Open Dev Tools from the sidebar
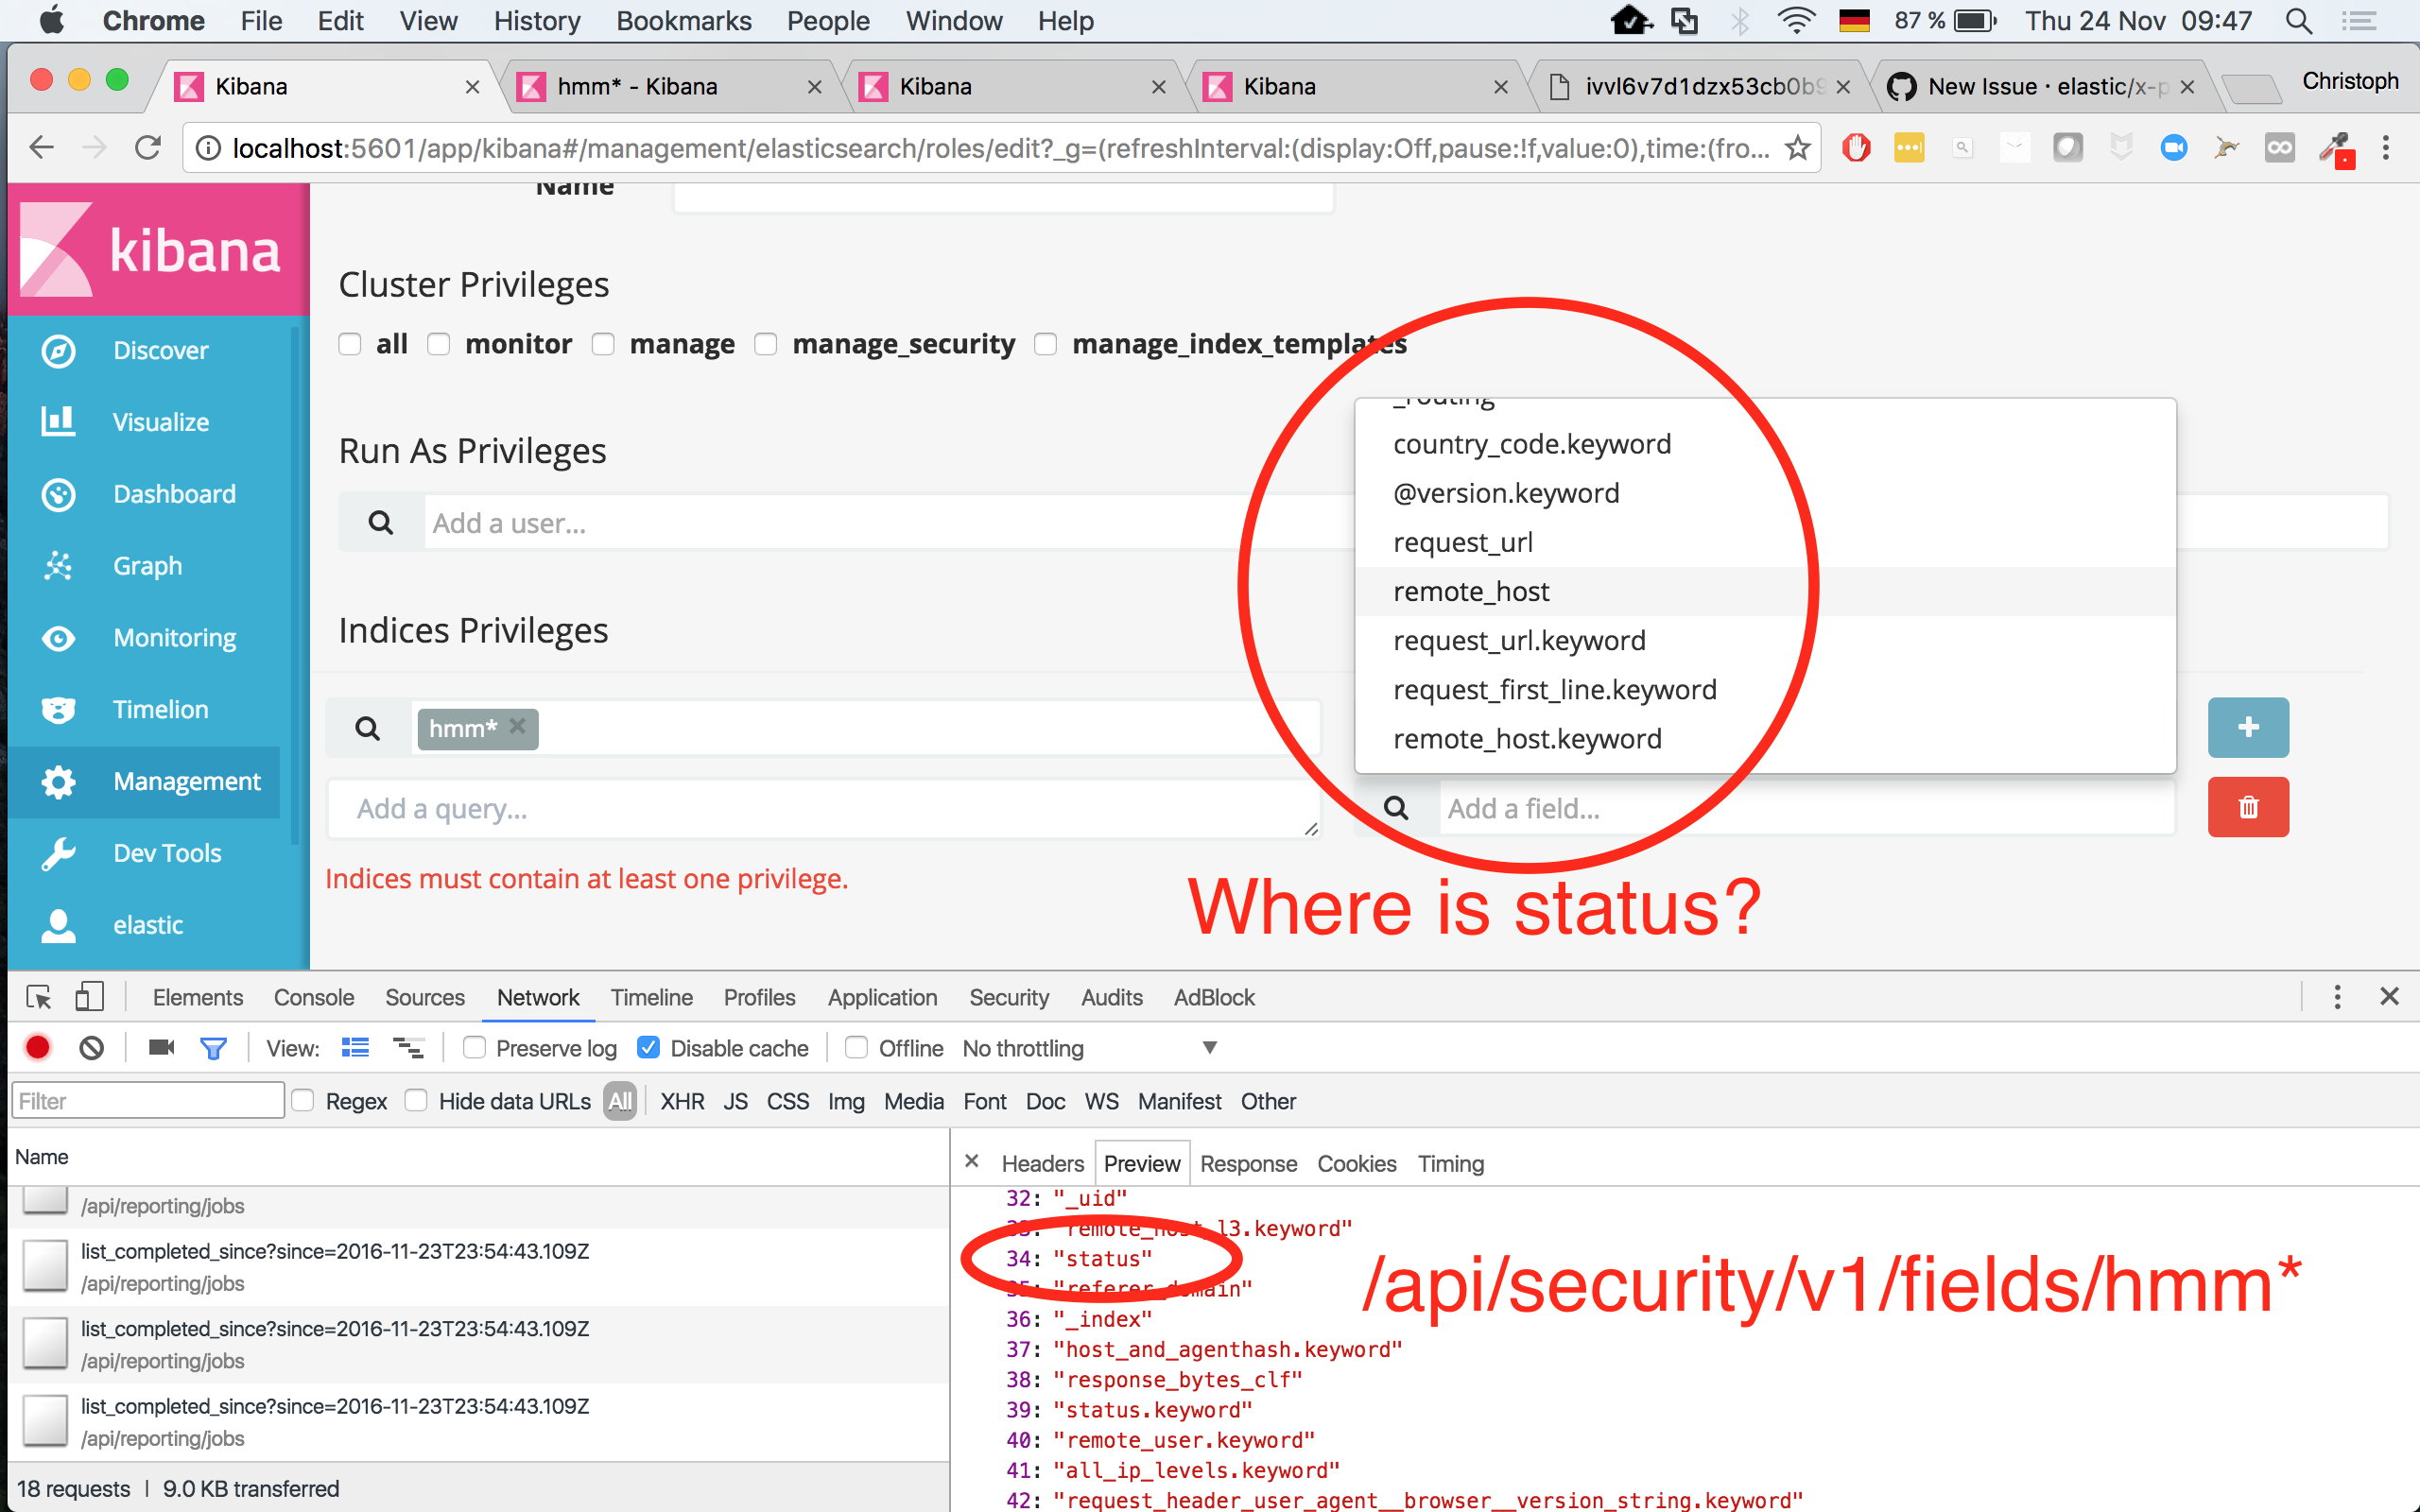Screen dimensions: 2420x1512 click(x=166, y=852)
